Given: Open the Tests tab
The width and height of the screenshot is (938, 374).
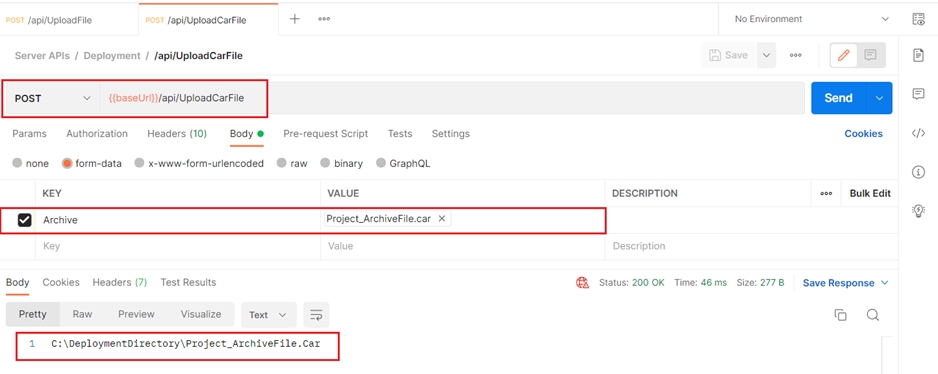Looking at the screenshot, I should [400, 133].
